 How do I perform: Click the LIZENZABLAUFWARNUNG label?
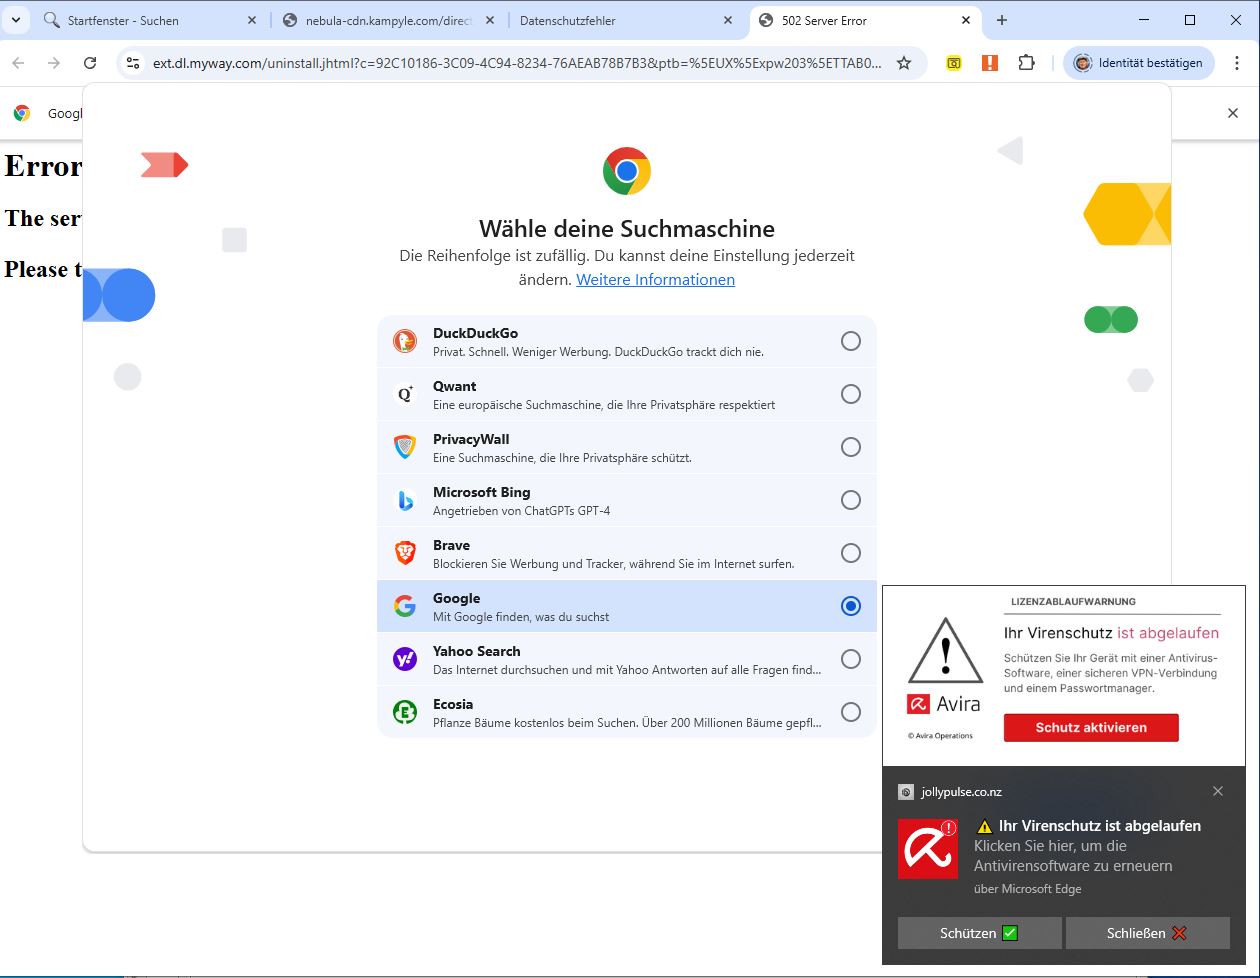point(1074,602)
